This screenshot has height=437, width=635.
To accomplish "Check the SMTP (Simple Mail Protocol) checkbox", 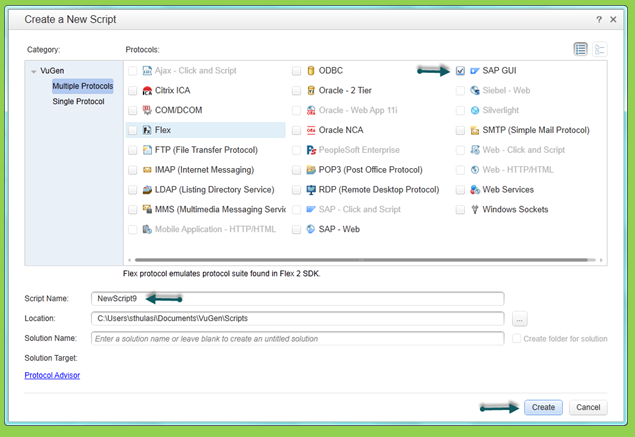I will [460, 130].
